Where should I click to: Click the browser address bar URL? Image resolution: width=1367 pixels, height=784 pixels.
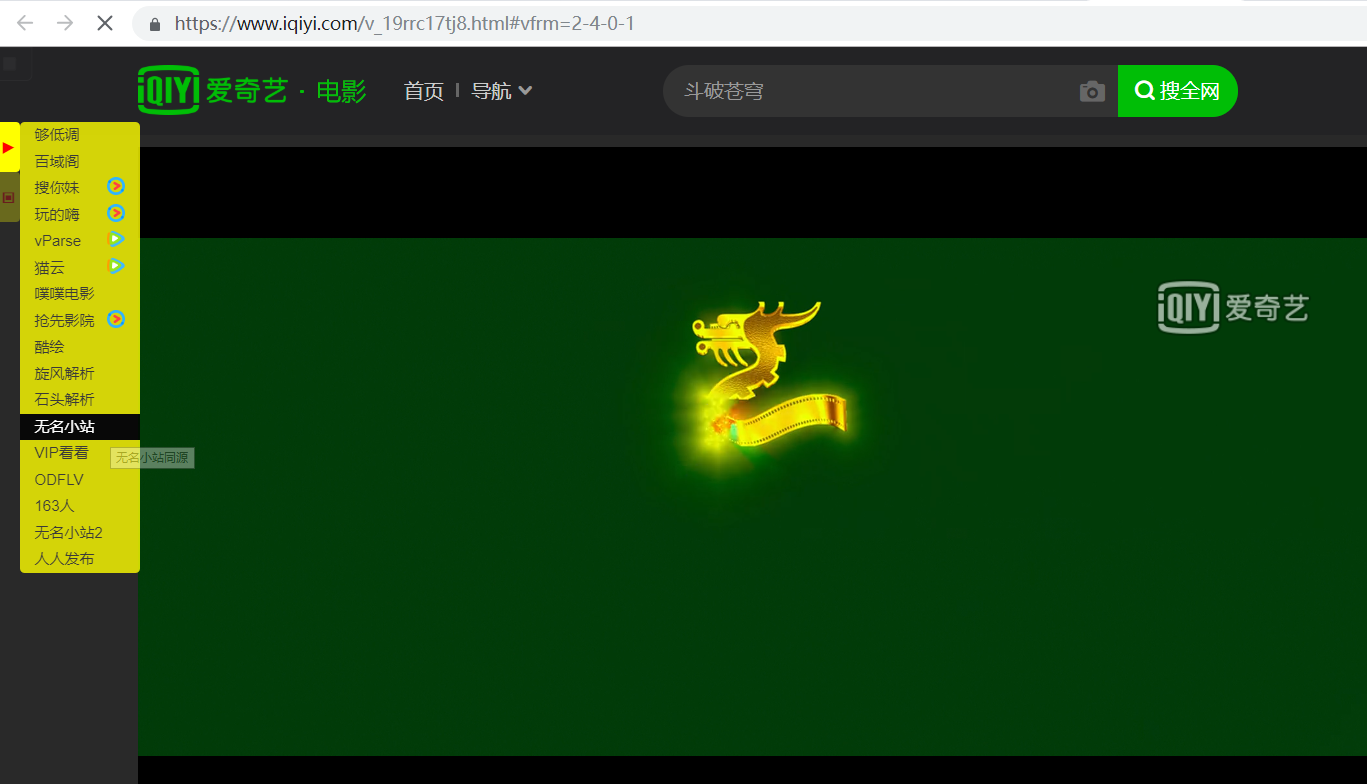[405, 23]
